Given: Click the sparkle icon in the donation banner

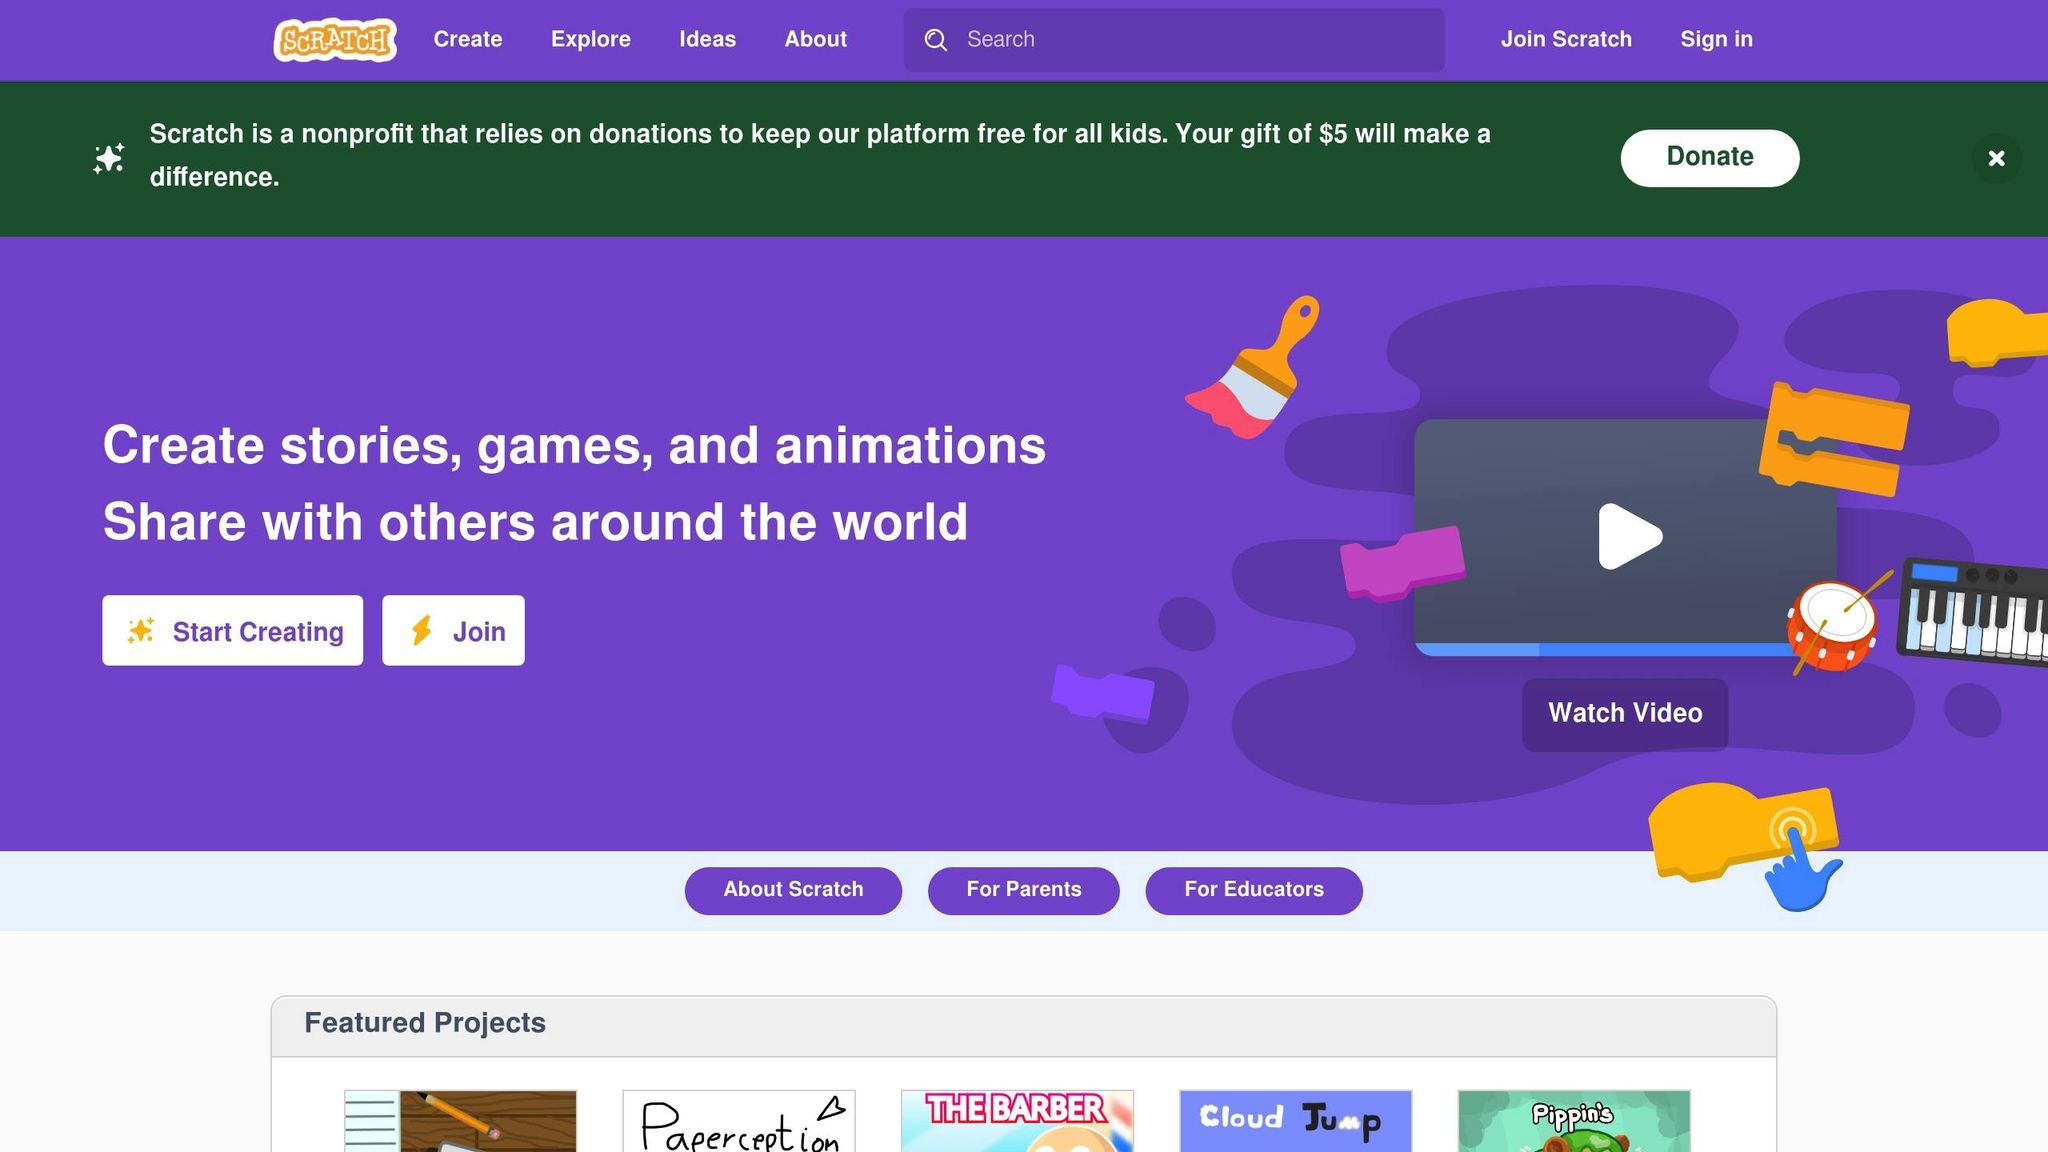Looking at the screenshot, I should (x=108, y=158).
